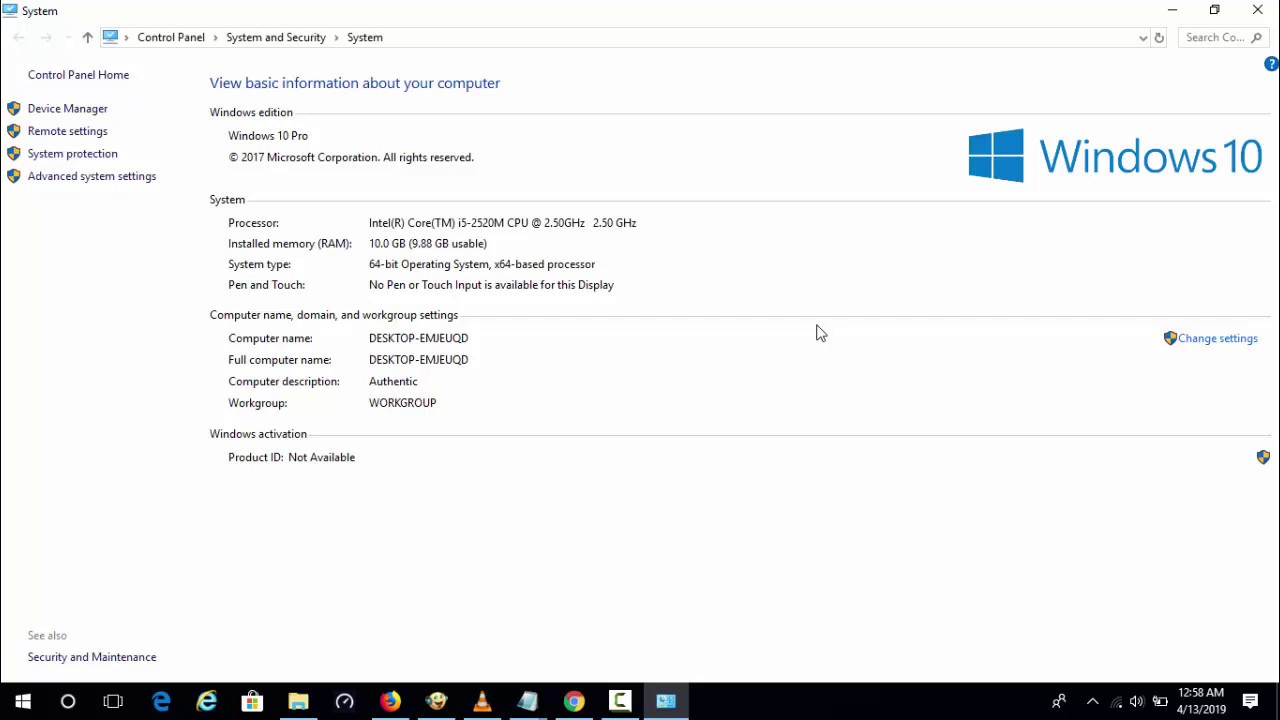The width and height of the screenshot is (1280, 720).
Task: Click the shield icon in Windows activation row
Action: tap(1263, 457)
